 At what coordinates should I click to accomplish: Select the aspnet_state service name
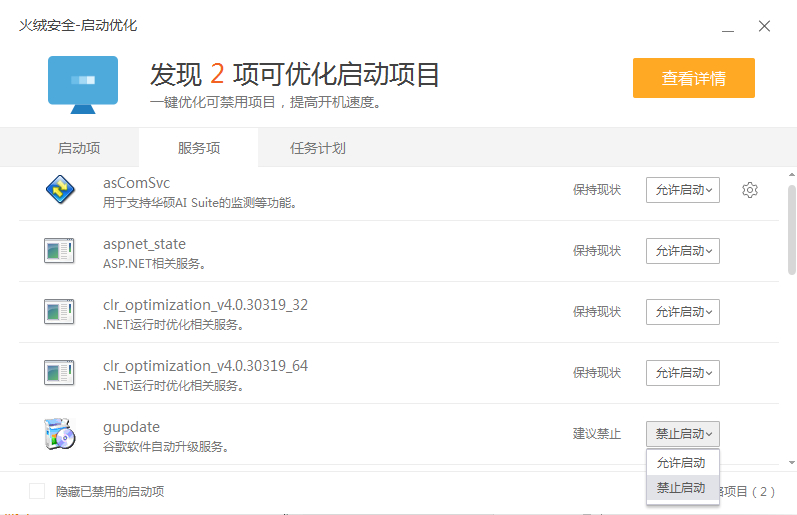[144, 244]
